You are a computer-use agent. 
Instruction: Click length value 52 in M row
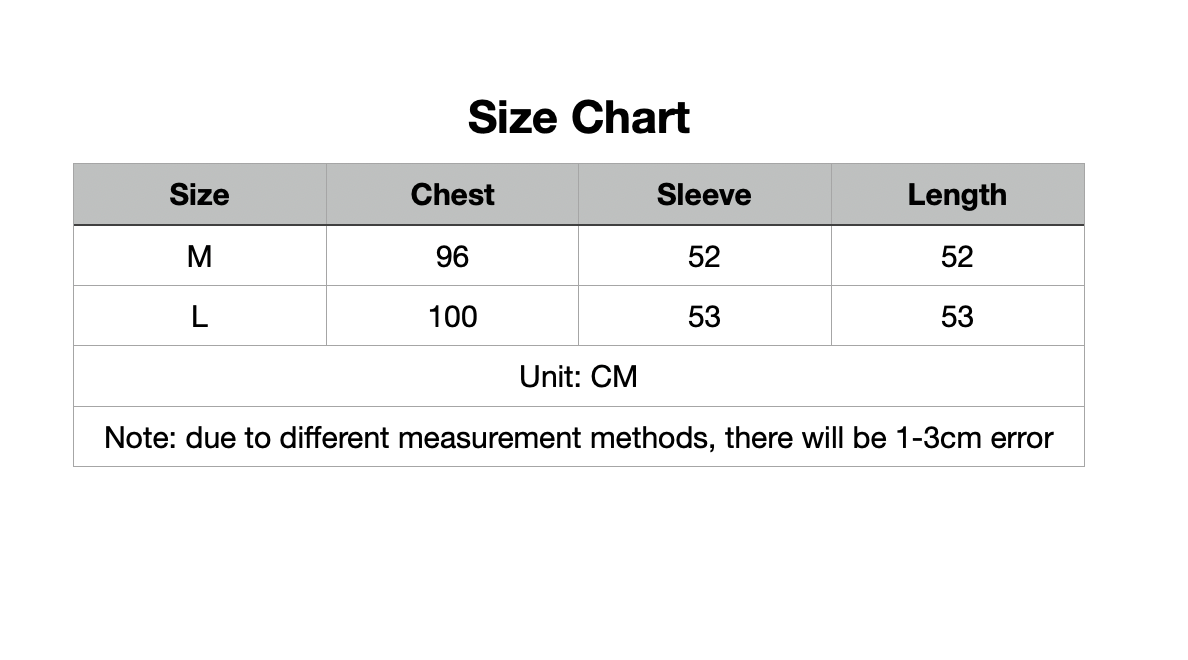click(957, 257)
